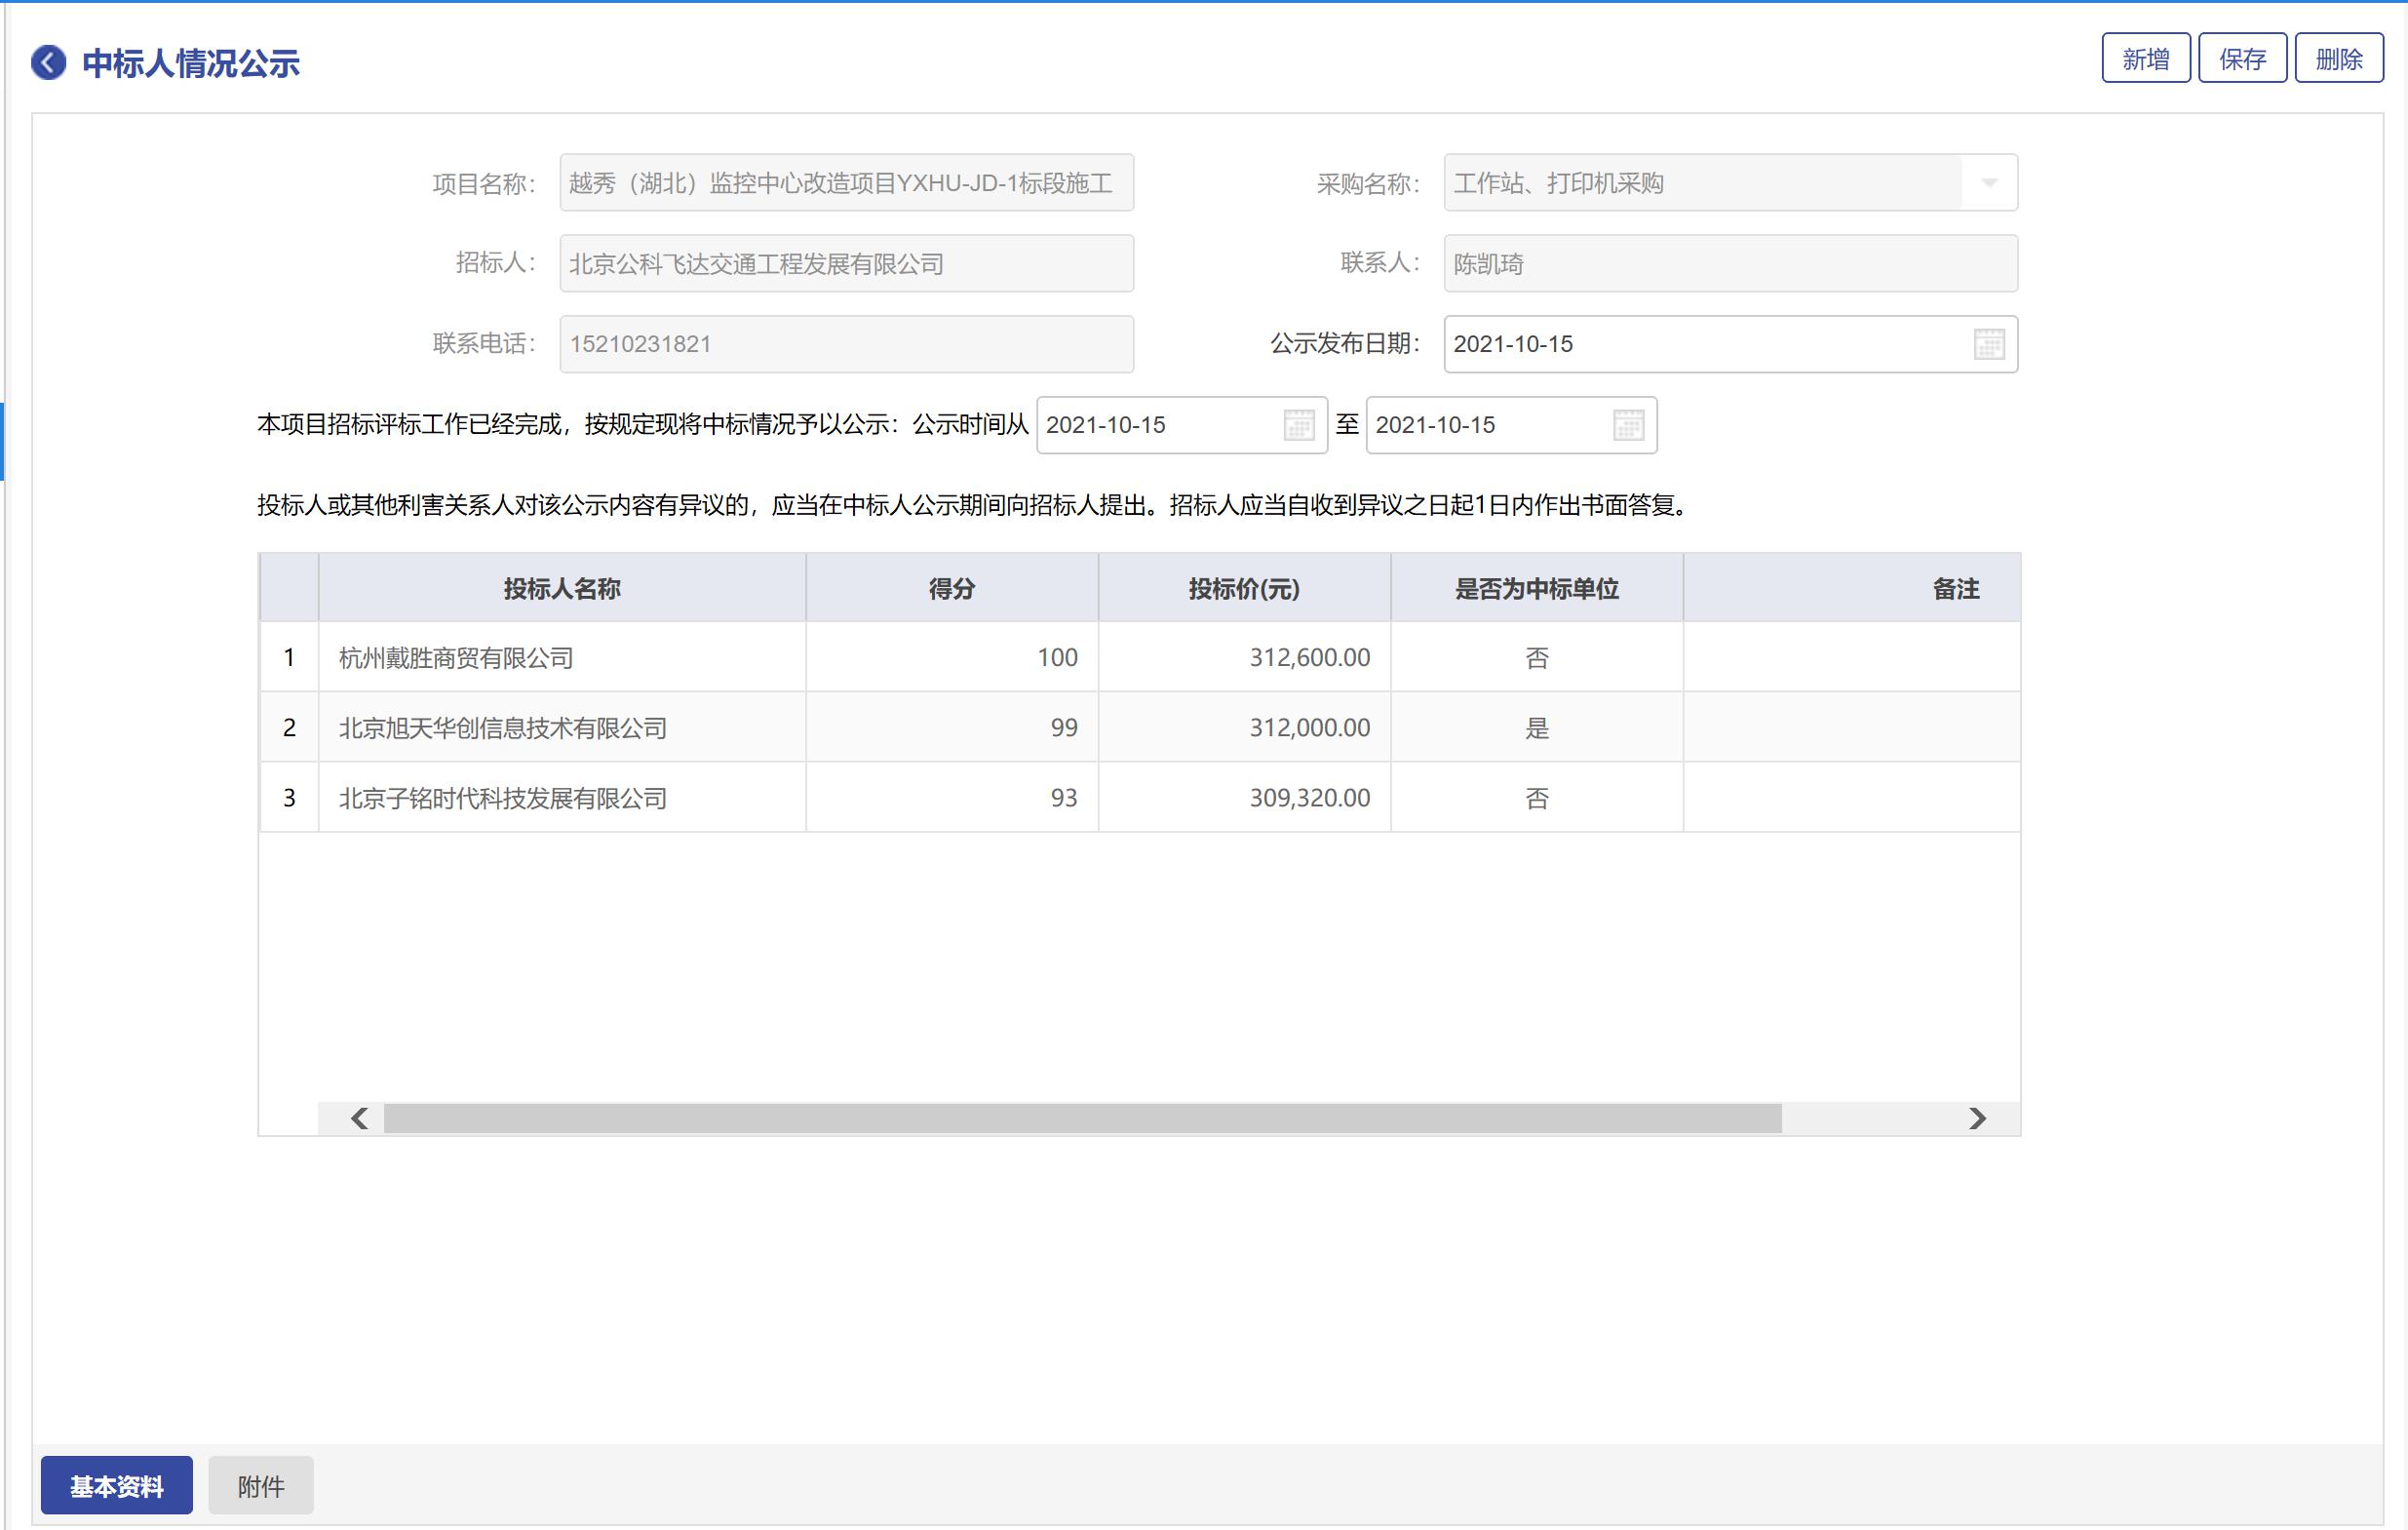Click the 新增 button

(x=2145, y=59)
